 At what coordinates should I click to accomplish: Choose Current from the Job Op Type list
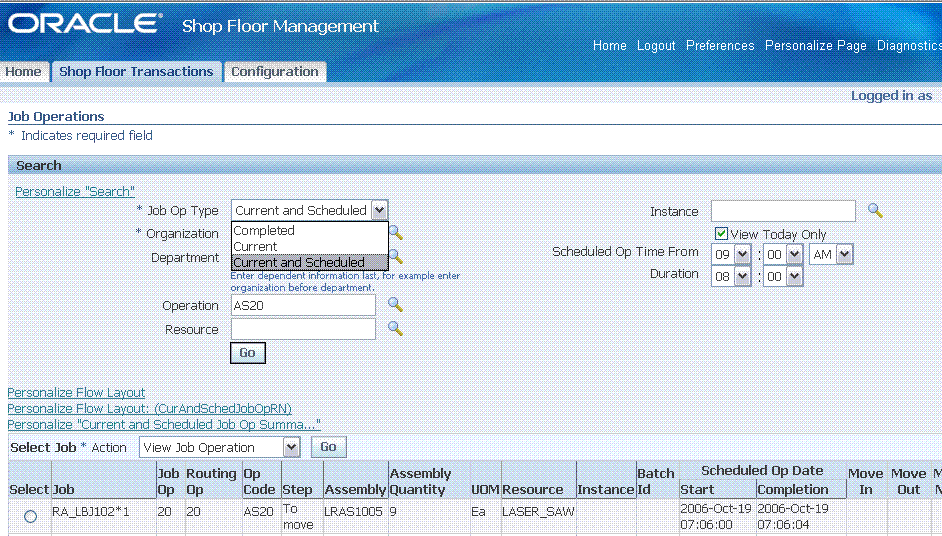click(309, 246)
